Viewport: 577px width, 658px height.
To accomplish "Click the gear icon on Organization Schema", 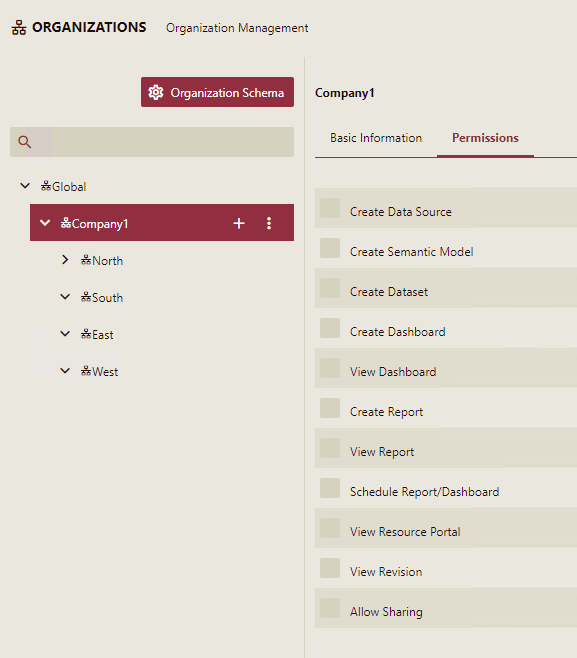I will (156, 92).
